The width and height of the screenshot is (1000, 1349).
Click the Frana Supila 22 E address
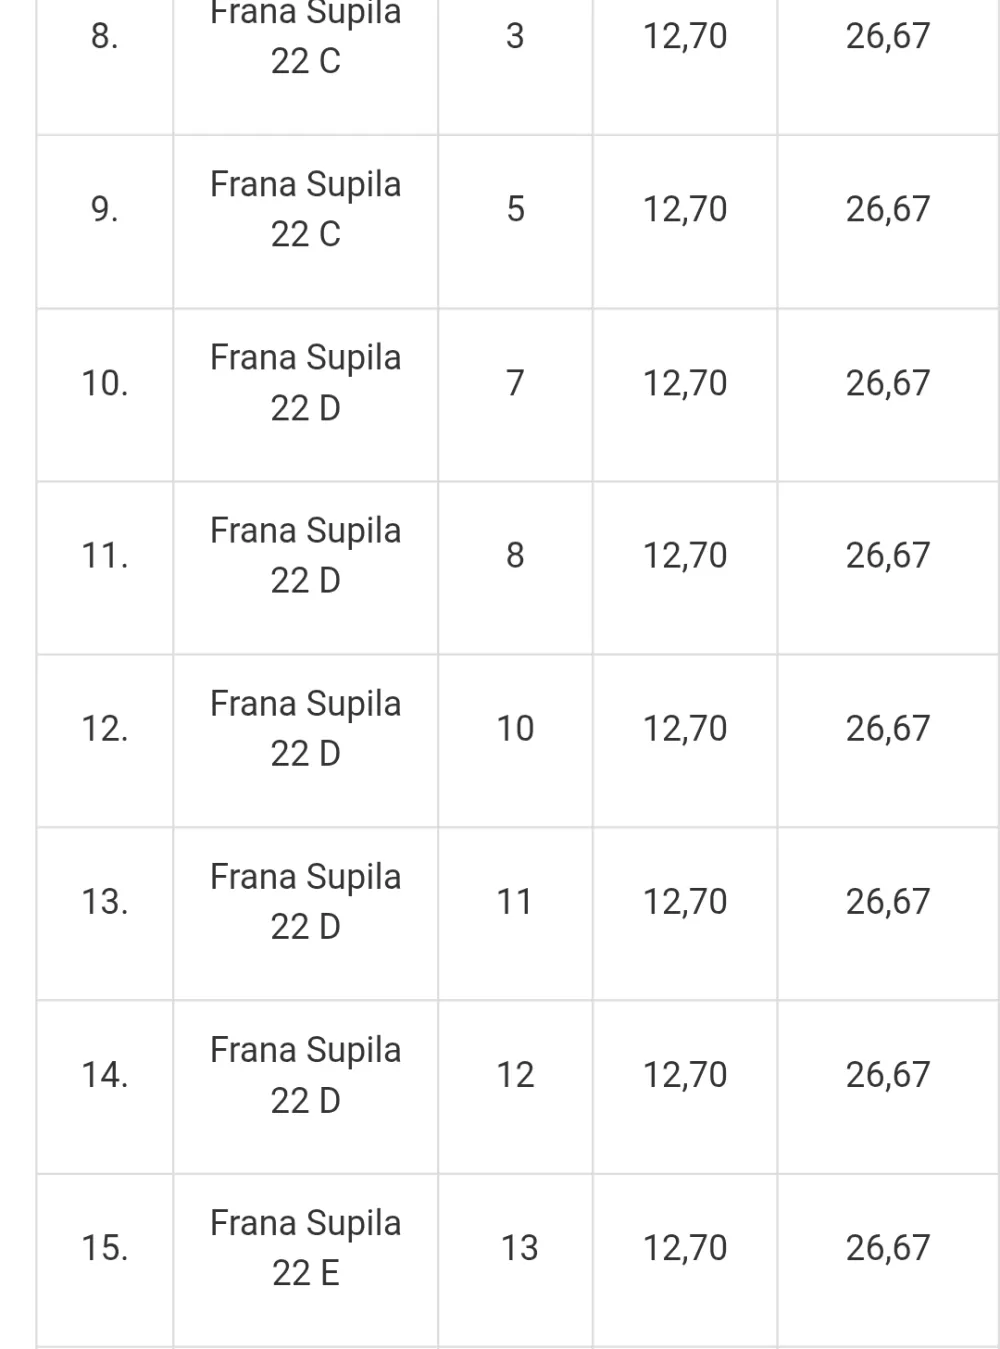(305, 1248)
